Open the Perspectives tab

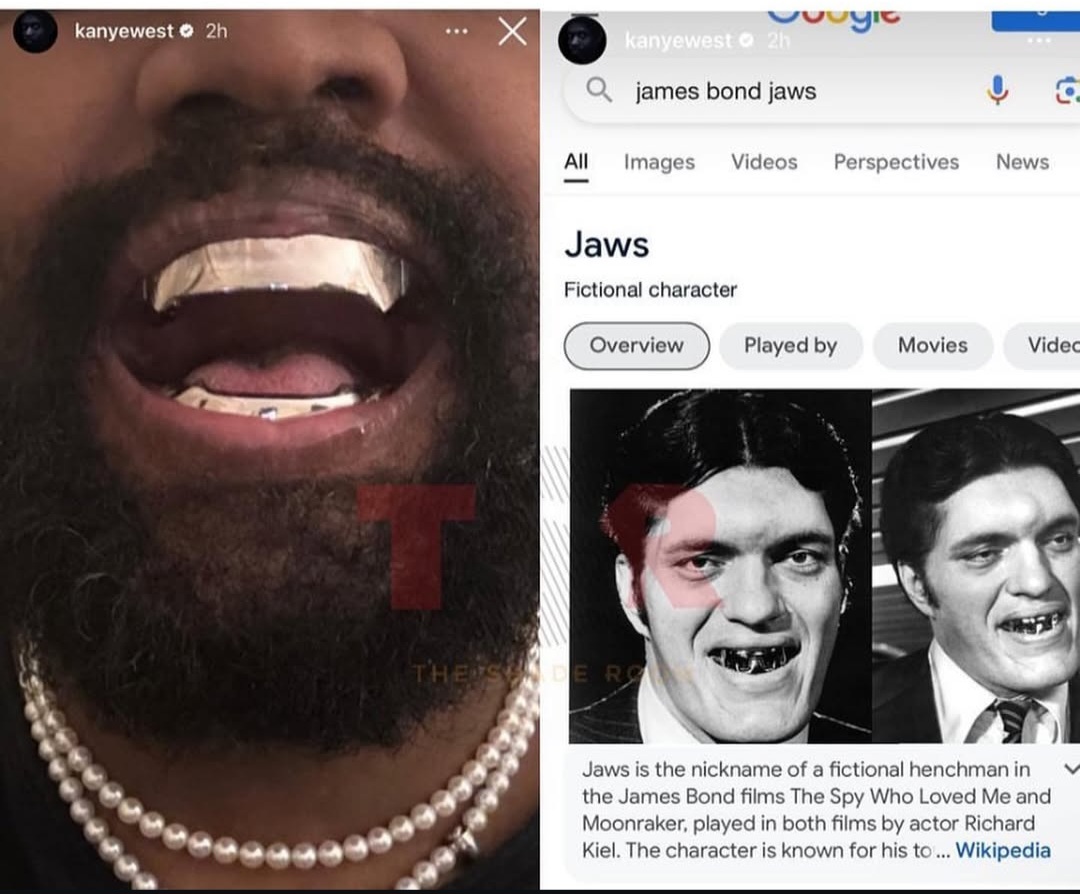pos(896,162)
